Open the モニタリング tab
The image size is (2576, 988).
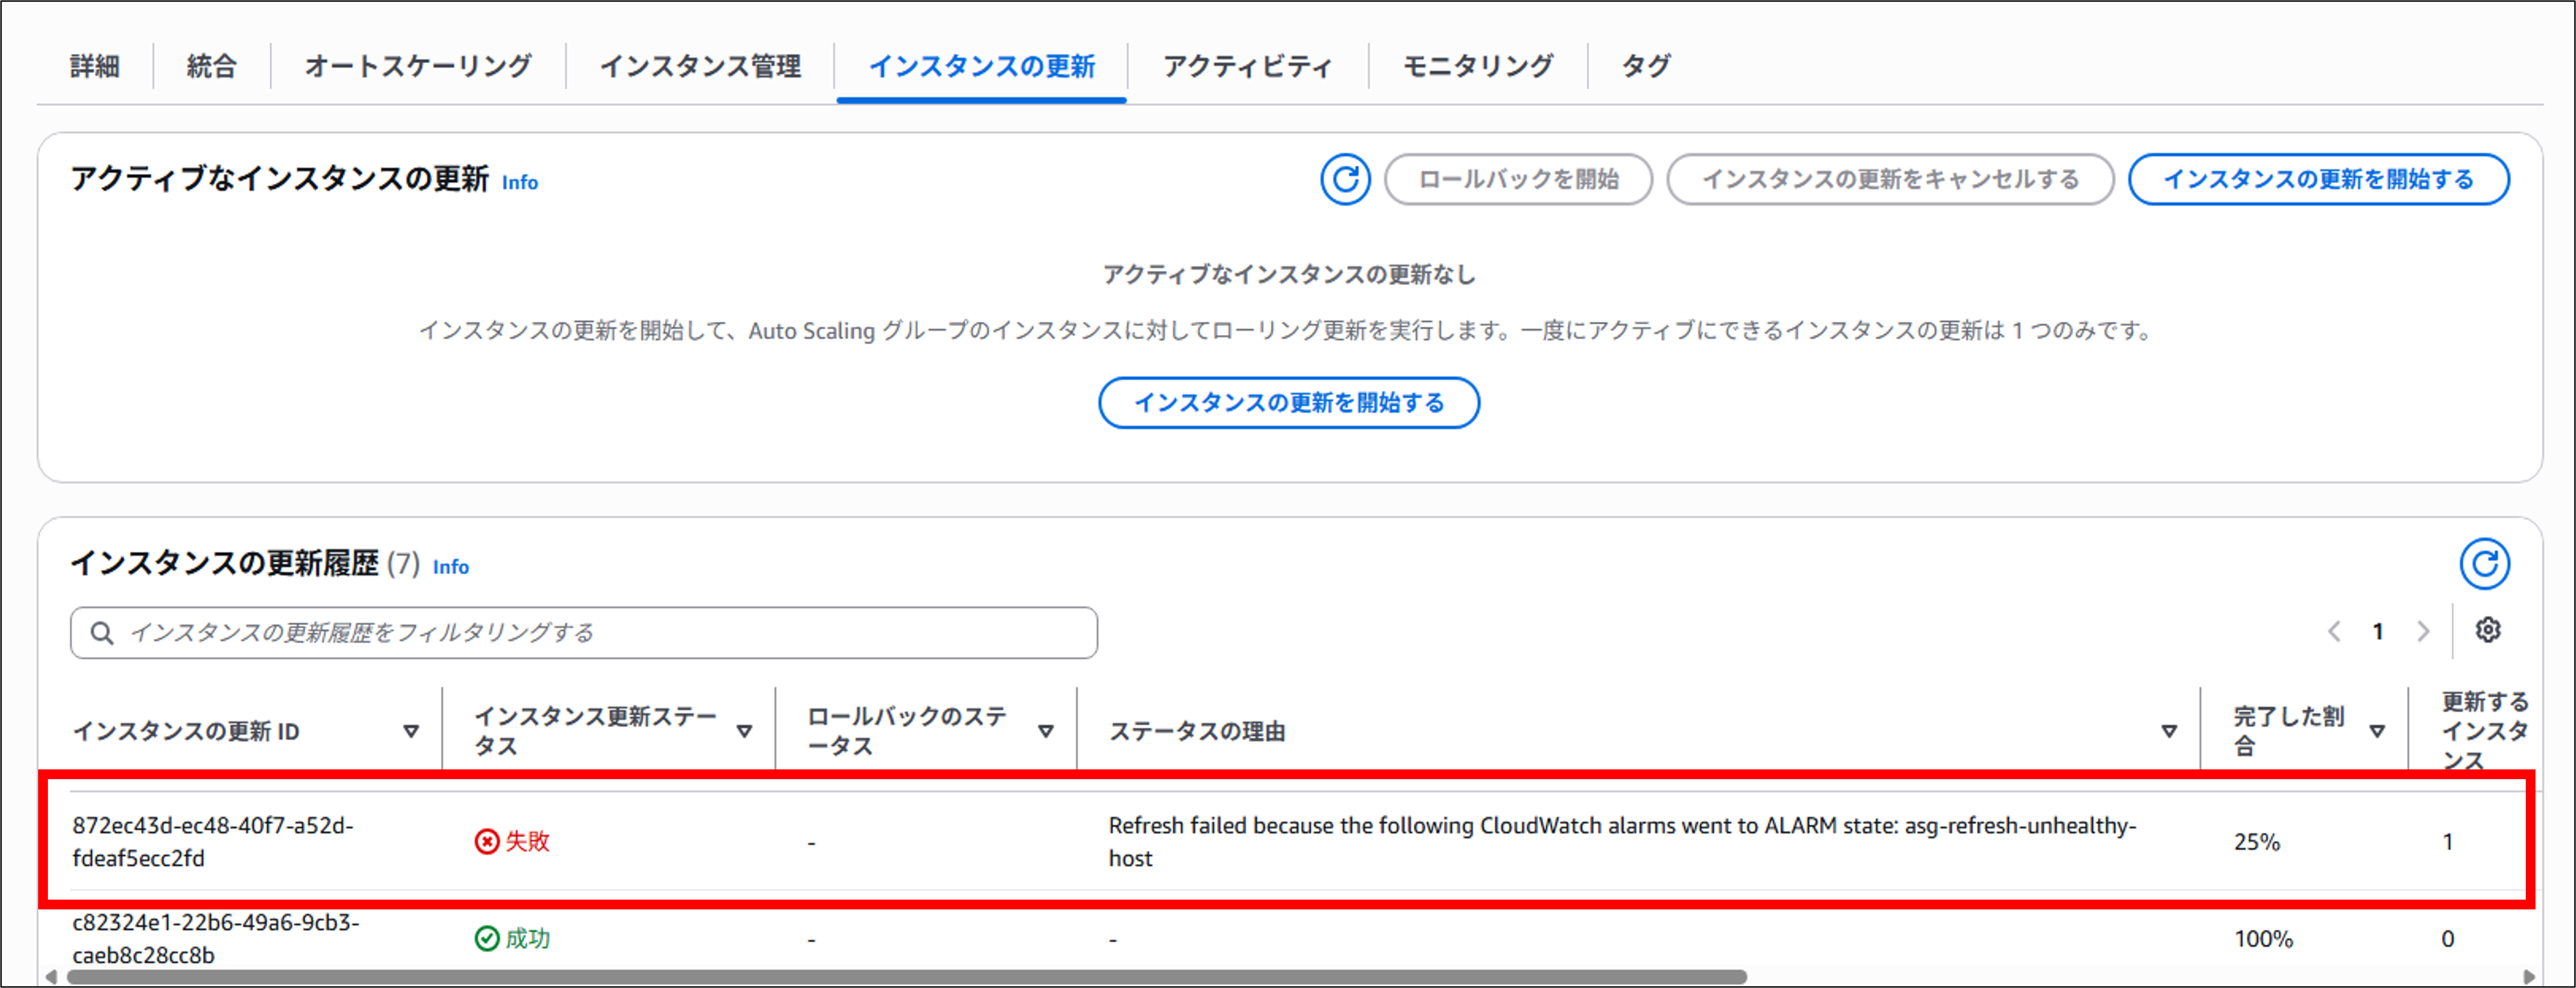(1478, 66)
